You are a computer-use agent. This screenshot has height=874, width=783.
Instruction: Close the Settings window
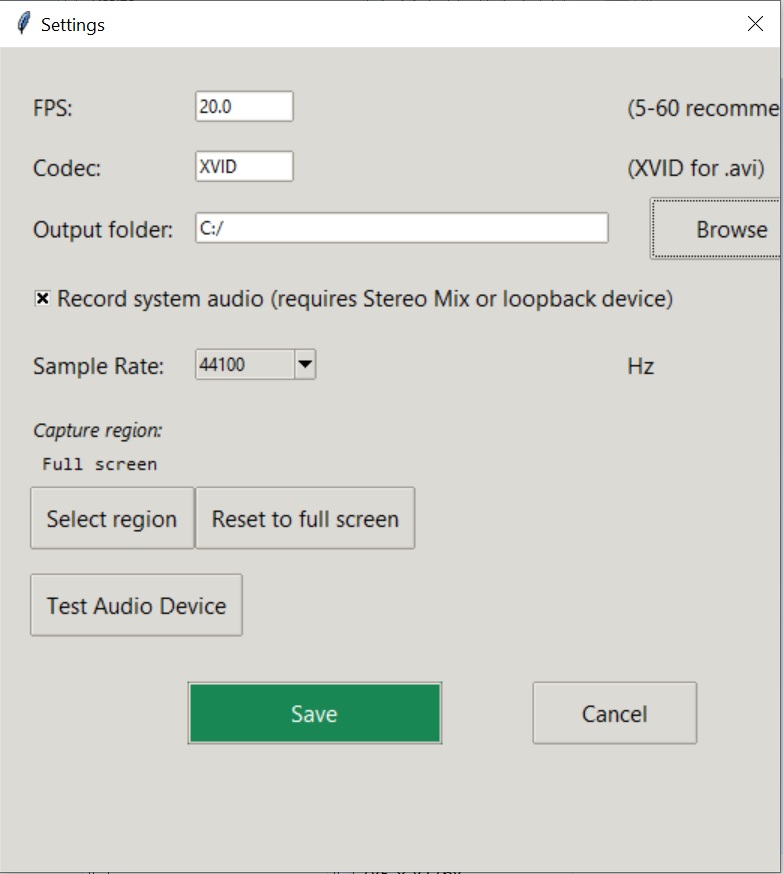[755, 23]
